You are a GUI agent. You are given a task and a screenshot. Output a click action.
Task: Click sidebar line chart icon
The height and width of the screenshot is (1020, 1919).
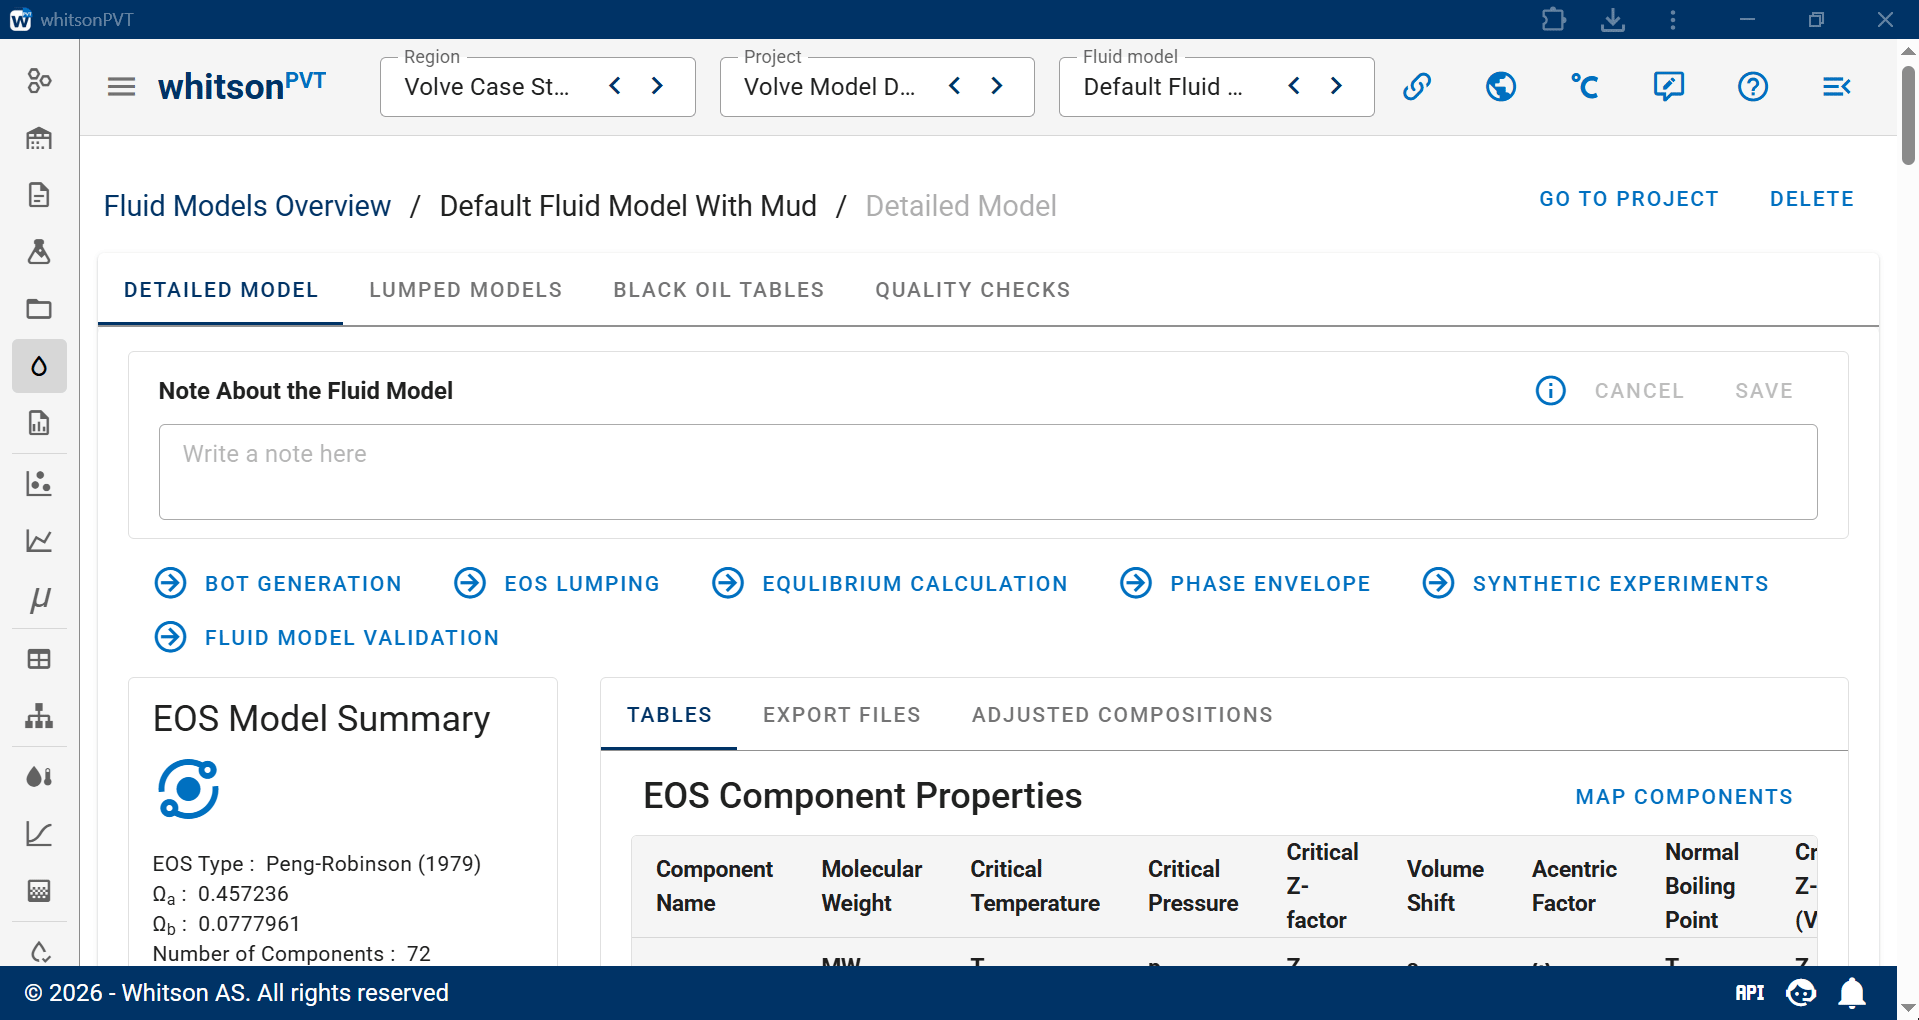tap(39, 541)
